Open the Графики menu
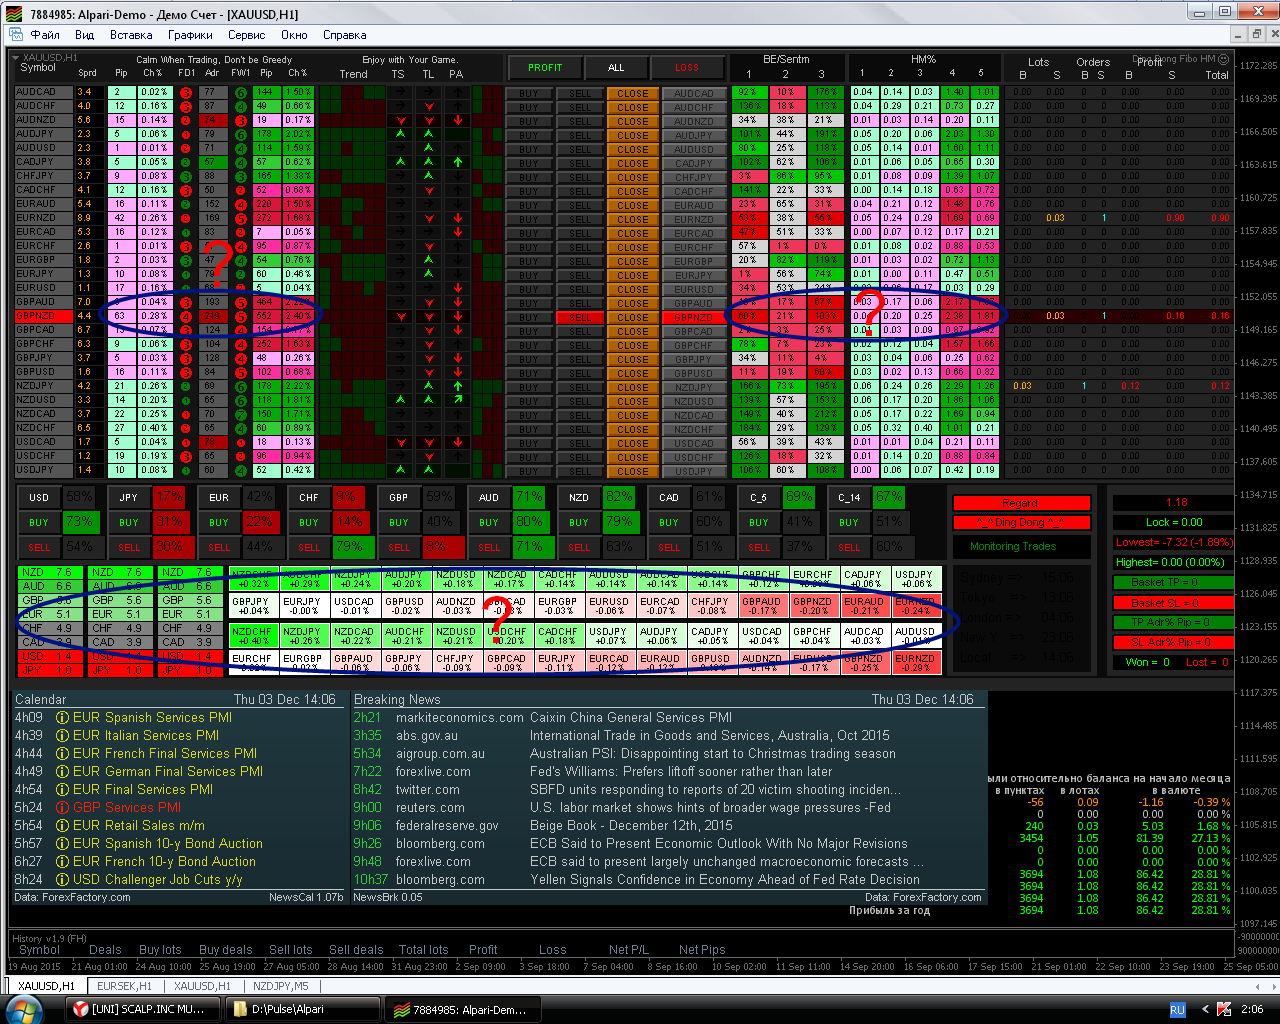This screenshot has width=1280, height=1024. click(x=190, y=35)
